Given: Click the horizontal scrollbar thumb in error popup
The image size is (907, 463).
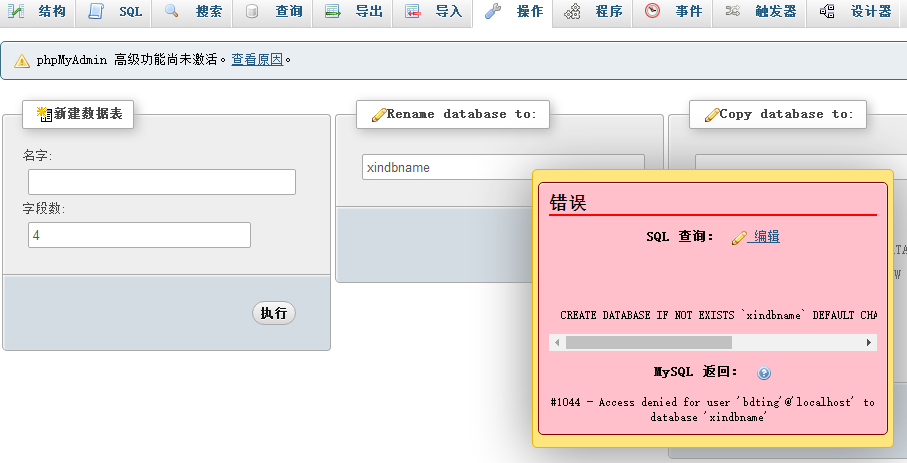Looking at the screenshot, I should (x=648, y=343).
